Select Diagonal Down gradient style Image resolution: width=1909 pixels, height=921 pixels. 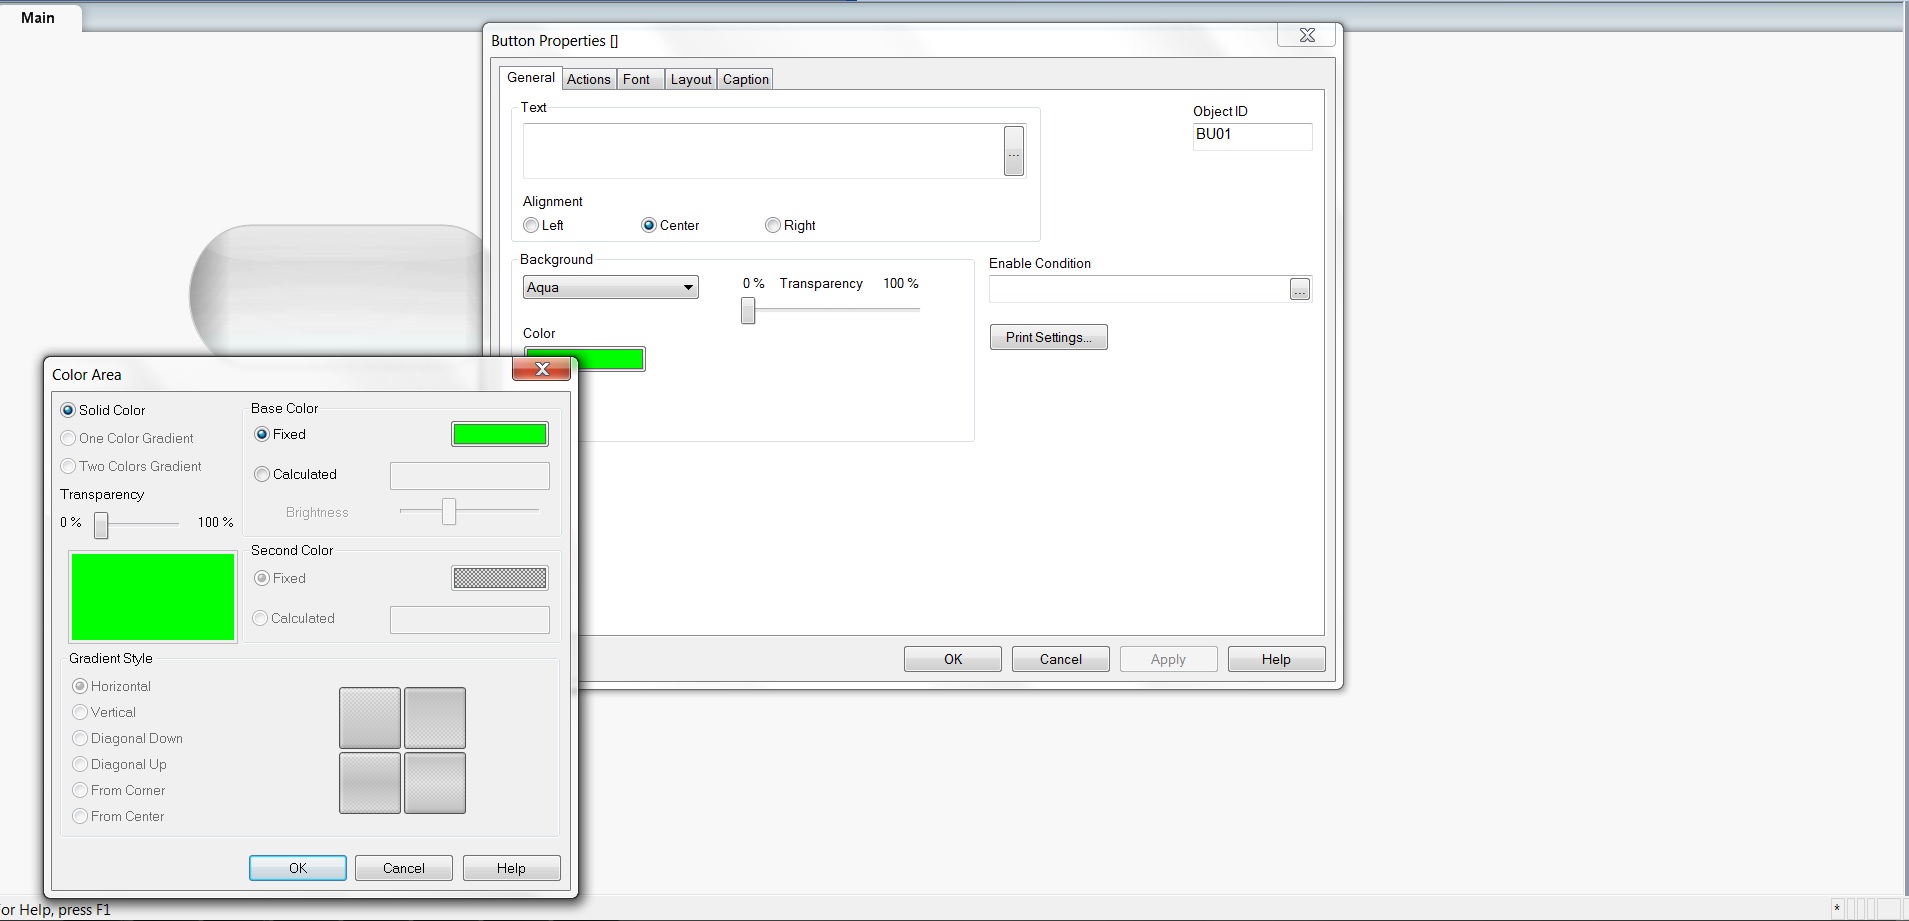pyautogui.click(x=128, y=738)
